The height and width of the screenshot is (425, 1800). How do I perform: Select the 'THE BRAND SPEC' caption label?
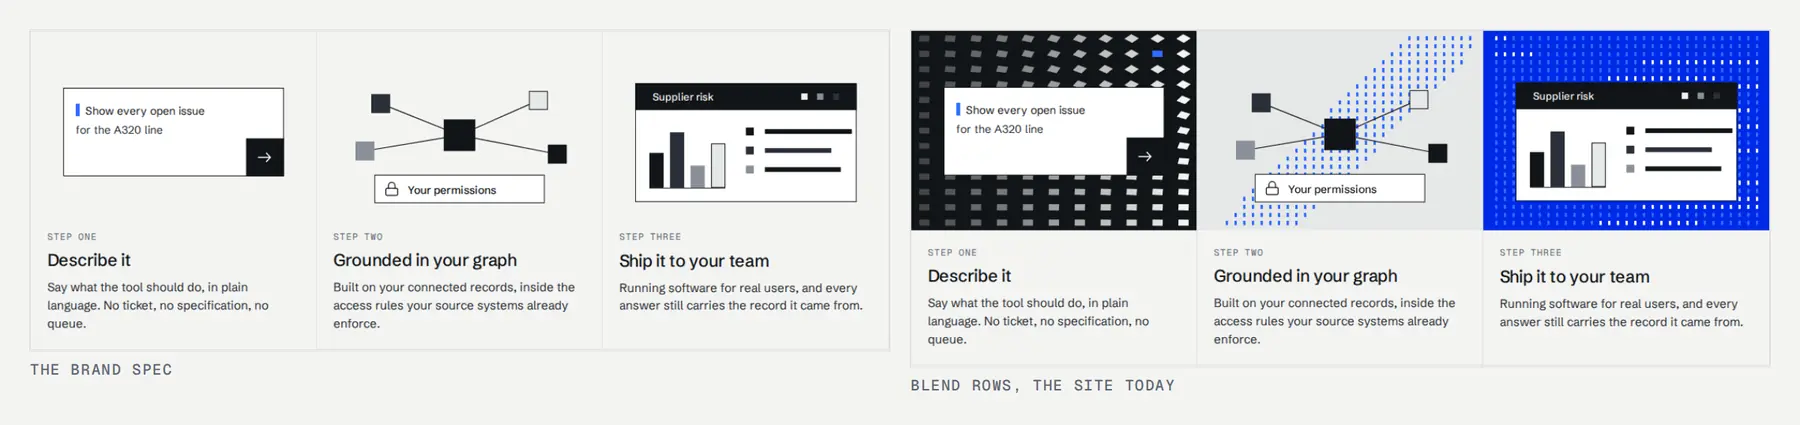101,370
